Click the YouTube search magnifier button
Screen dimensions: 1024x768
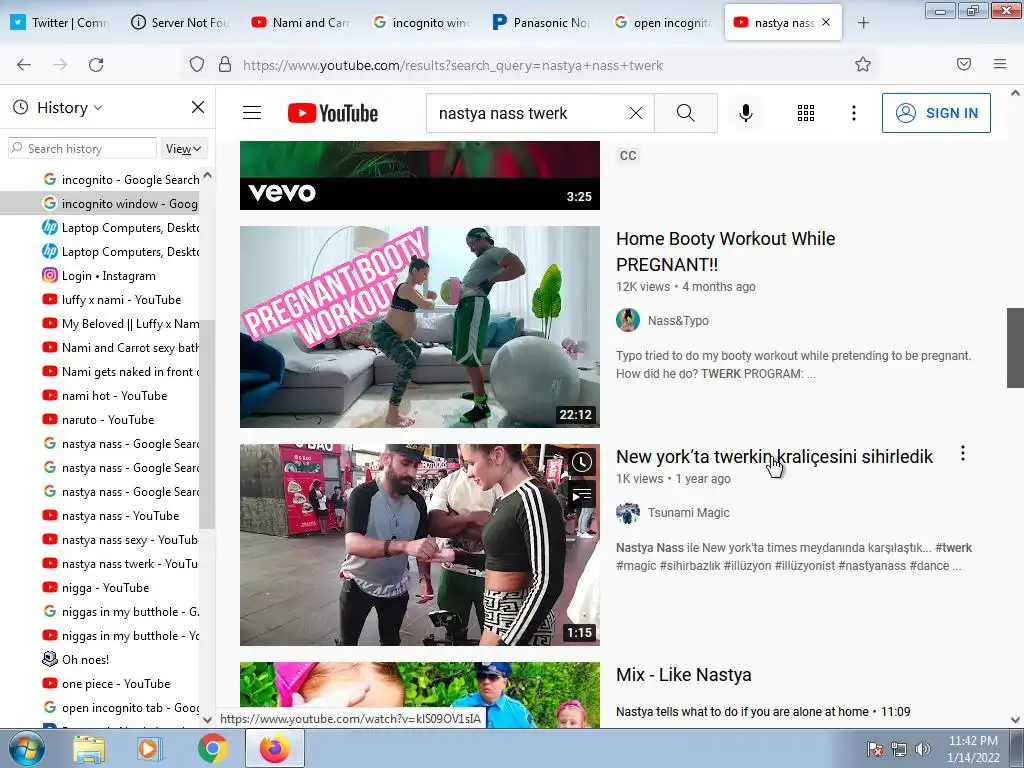(x=686, y=113)
